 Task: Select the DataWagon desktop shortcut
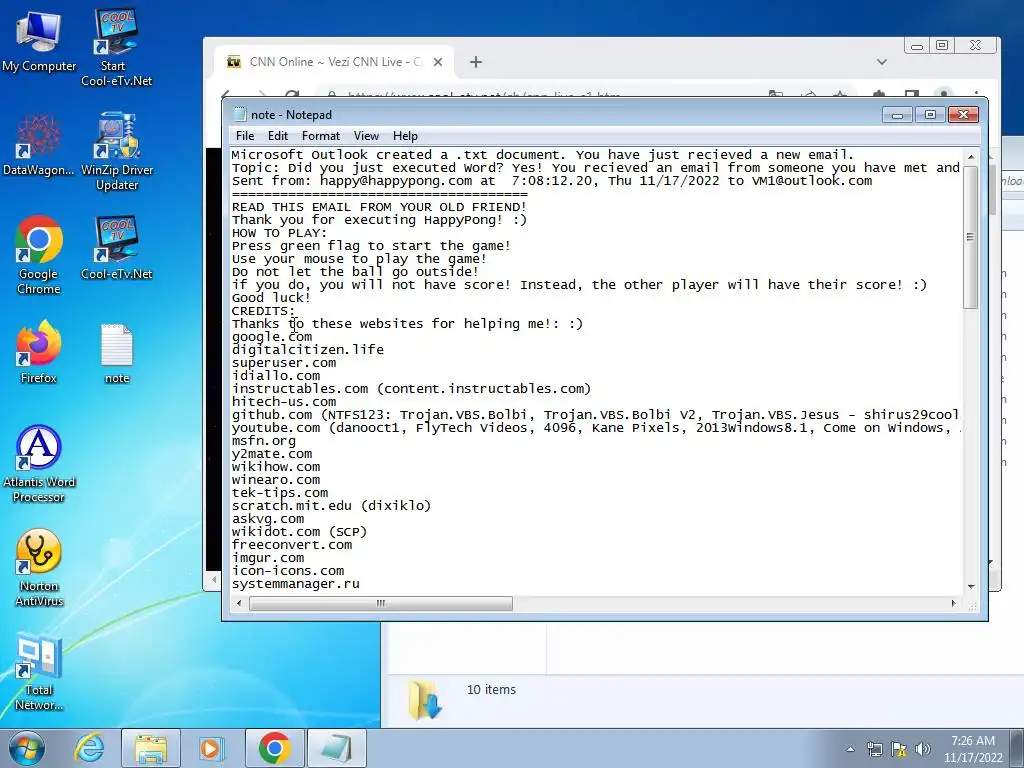point(39,145)
